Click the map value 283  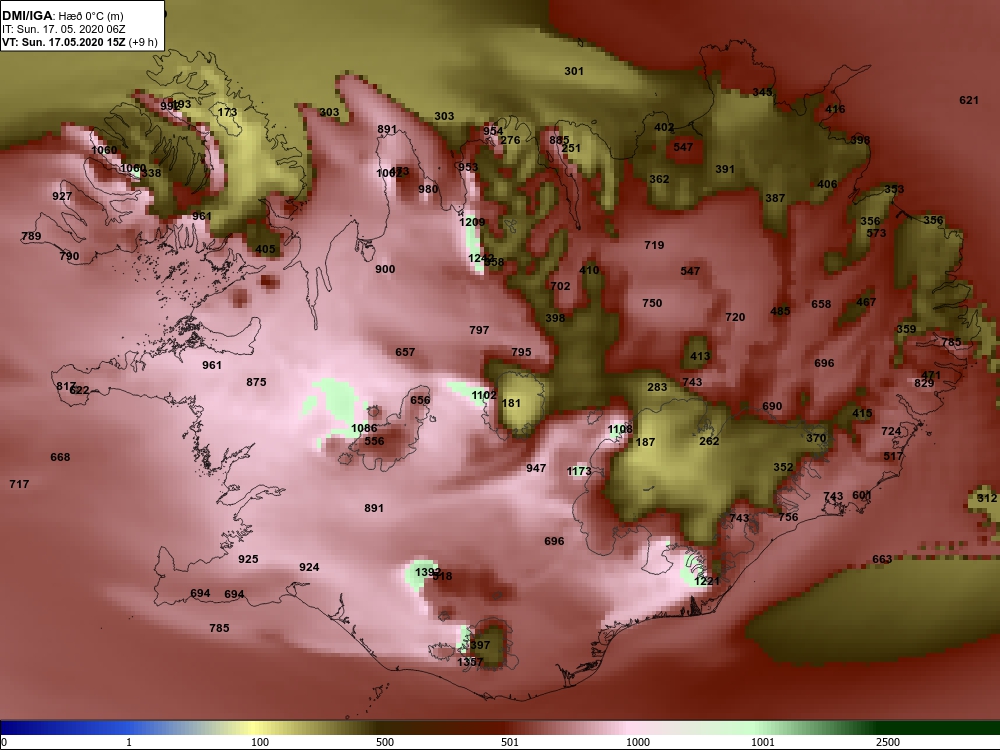[657, 386]
